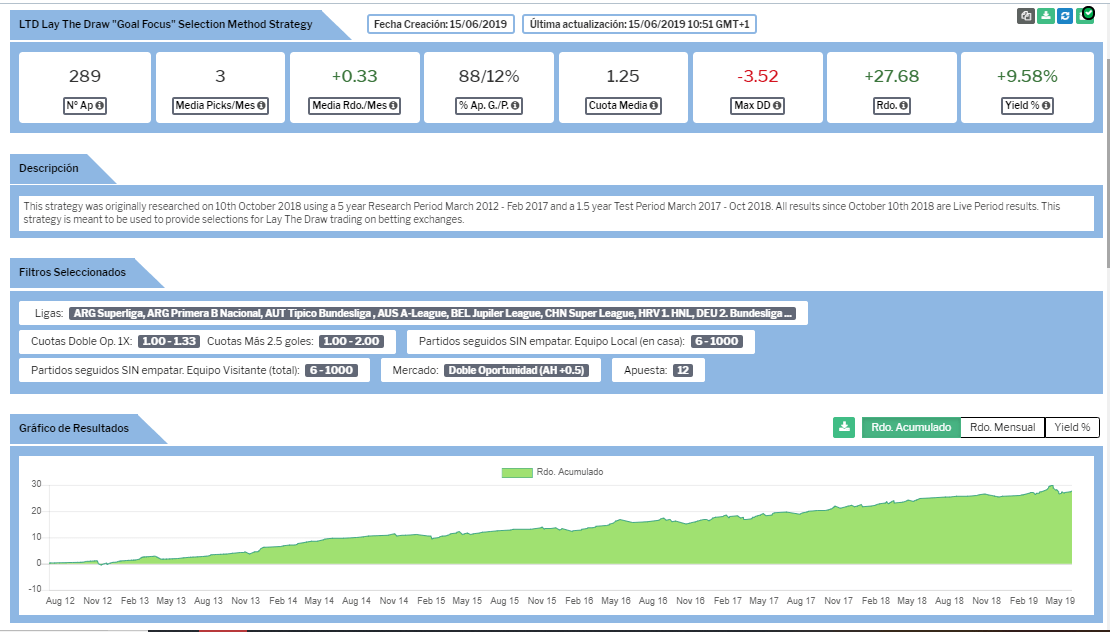Click the info icon beside Rdo.
Viewport: 1110px width, 632px height.
(903, 105)
